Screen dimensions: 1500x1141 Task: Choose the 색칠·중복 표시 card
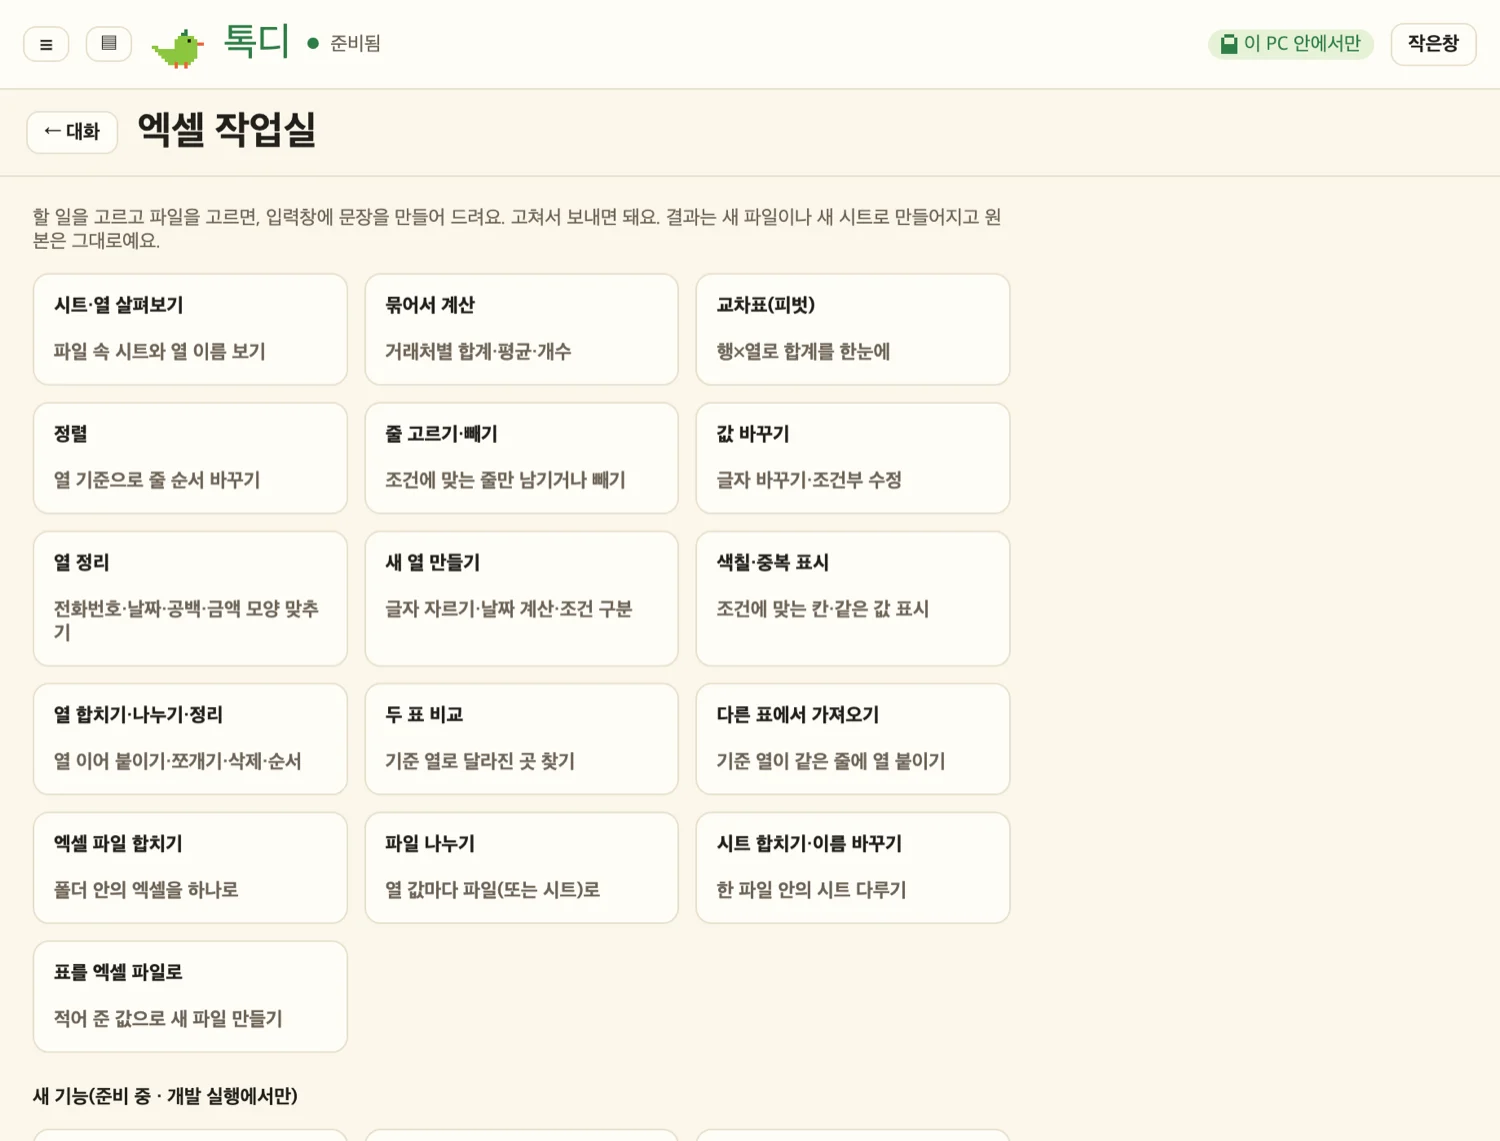point(853,598)
